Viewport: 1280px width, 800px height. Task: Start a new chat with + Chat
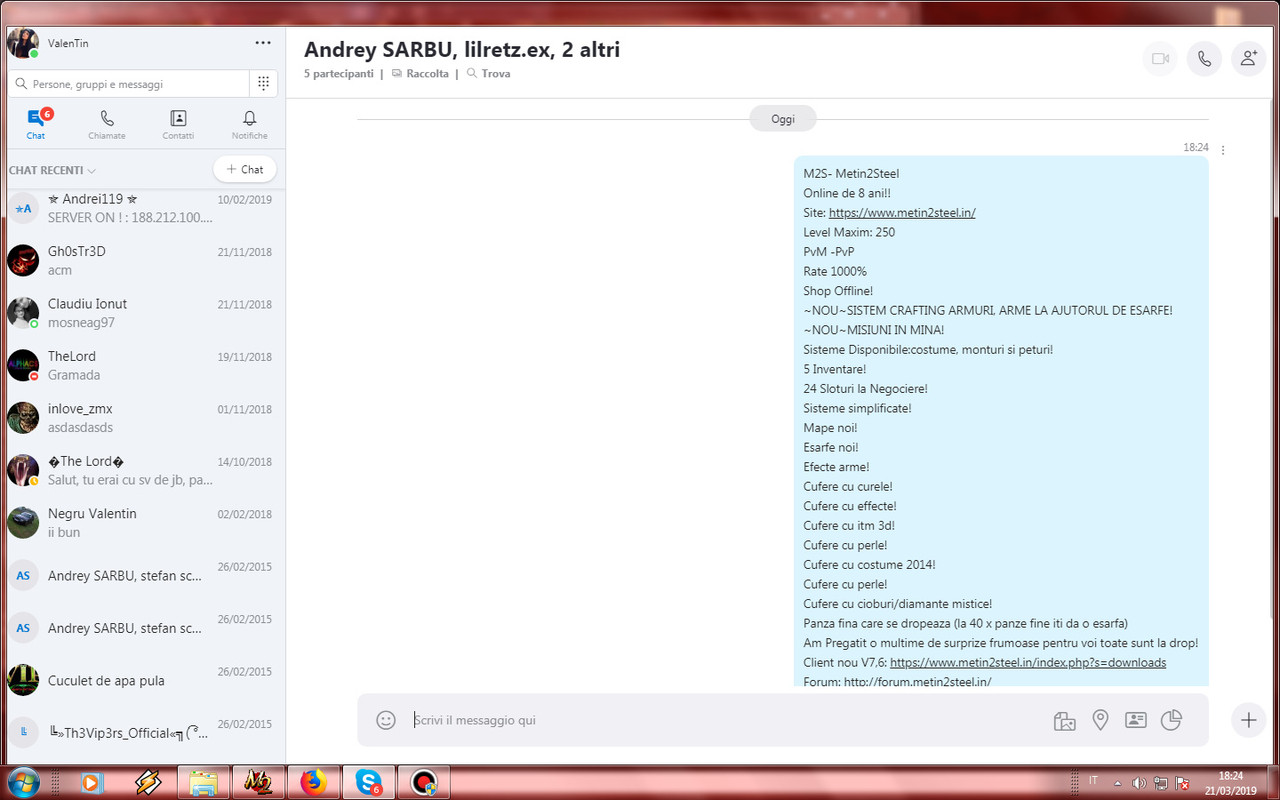(245, 170)
